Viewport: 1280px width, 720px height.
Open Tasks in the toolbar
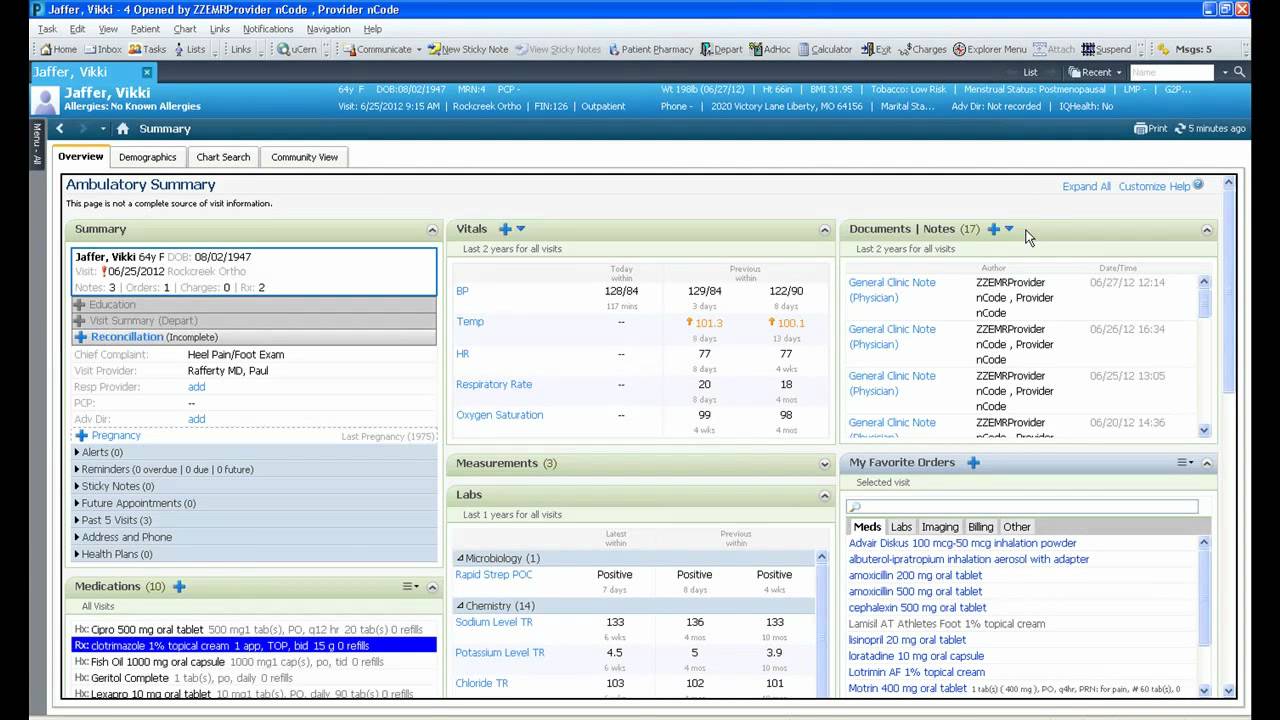pos(147,49)
